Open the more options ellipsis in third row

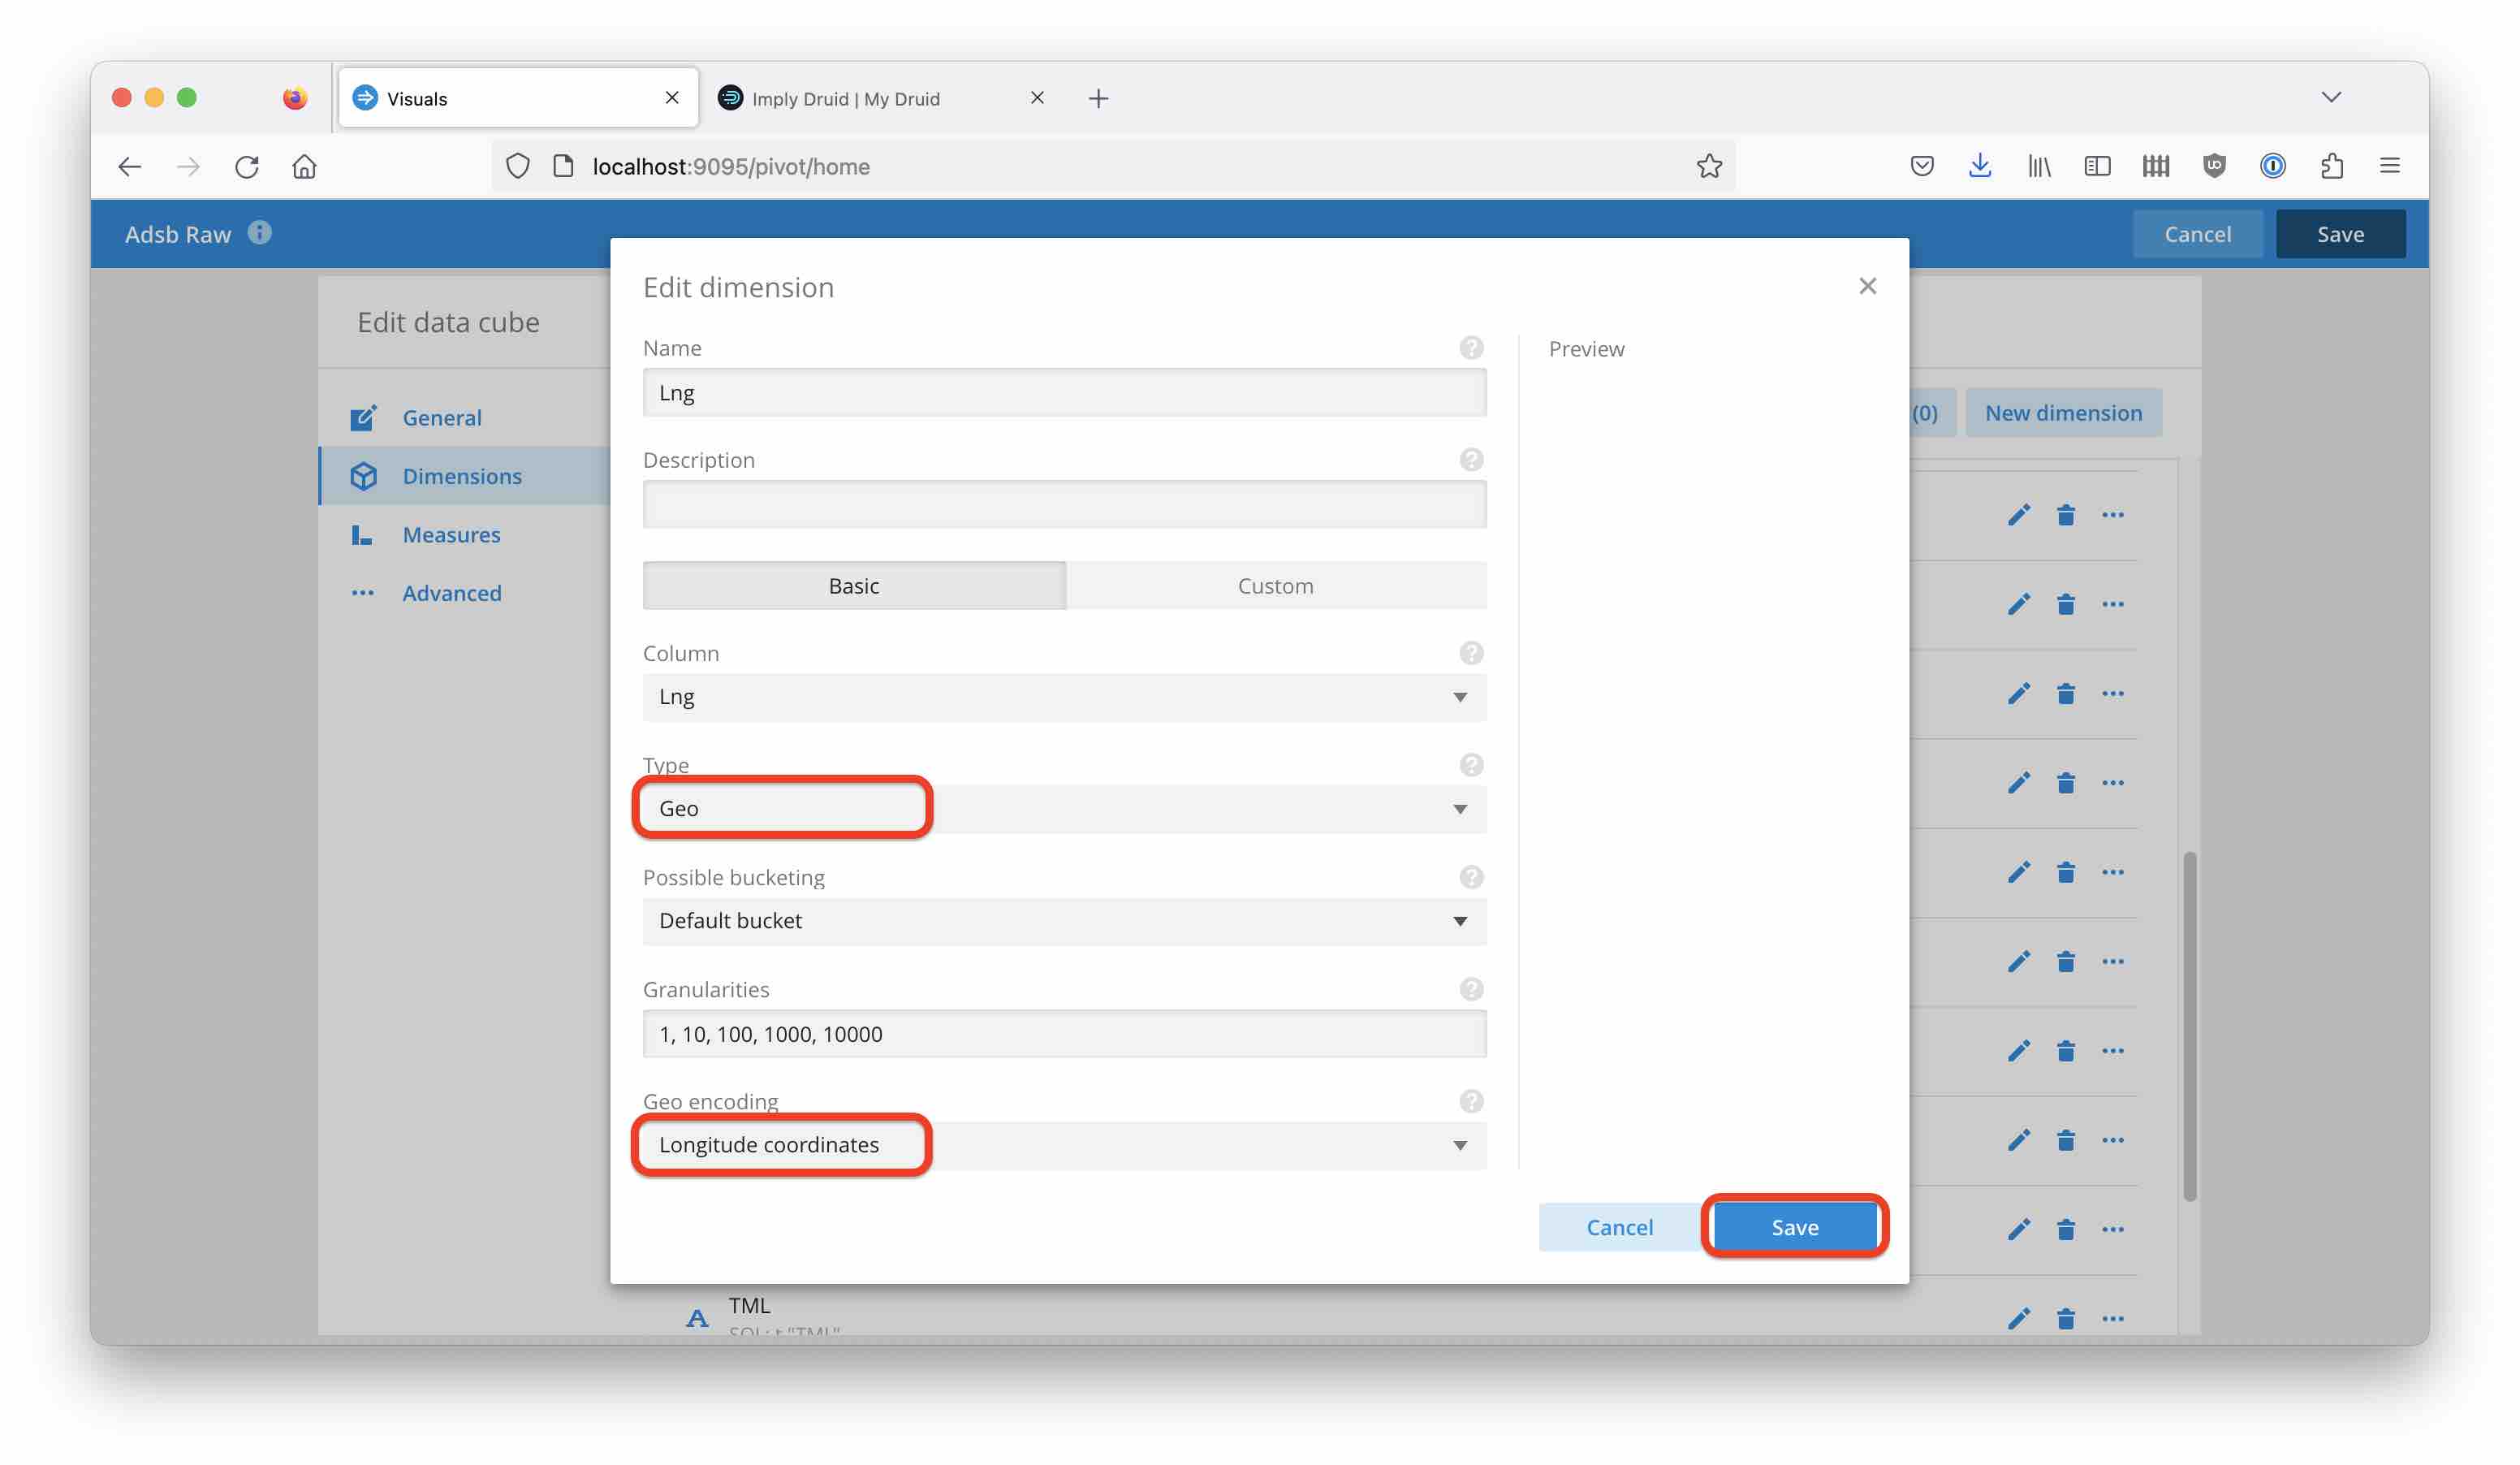pyautogui.click(x=2112, y=693)
